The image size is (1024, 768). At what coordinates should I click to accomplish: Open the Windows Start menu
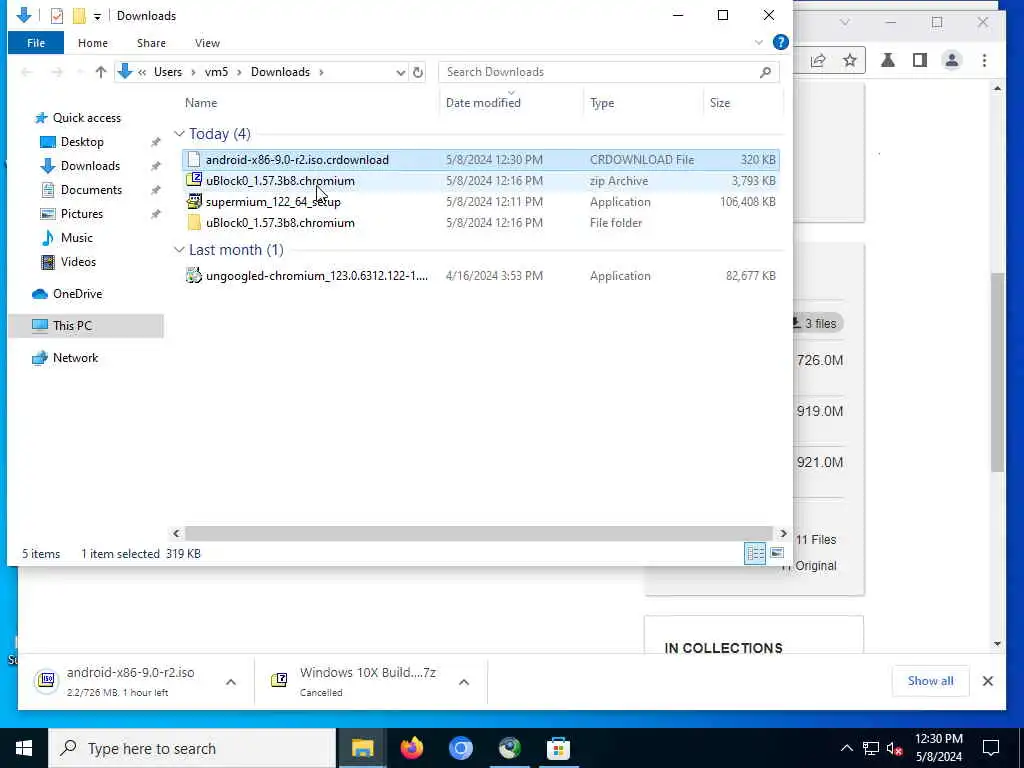coord(24,748)
